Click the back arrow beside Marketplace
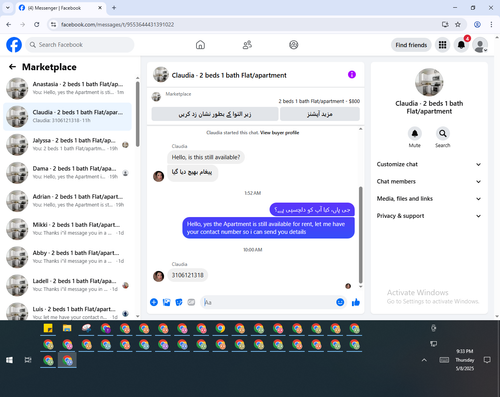Screen dimensions: 500x397 pos(12,67)
